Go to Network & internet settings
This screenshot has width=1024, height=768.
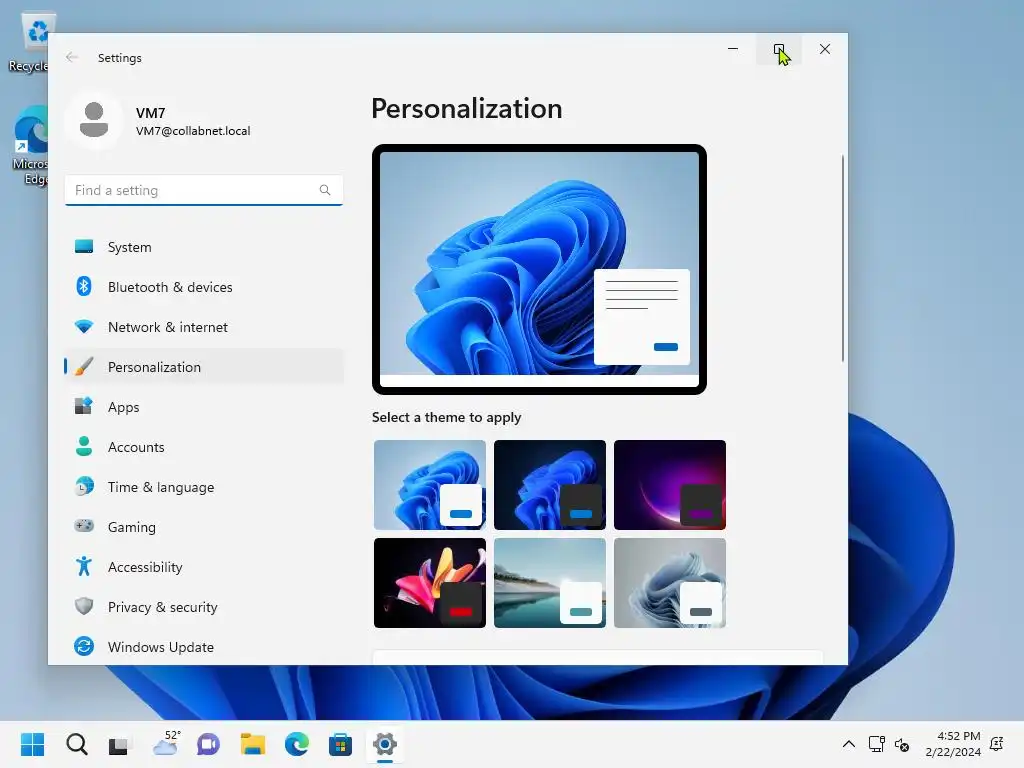tap(204, 327)
